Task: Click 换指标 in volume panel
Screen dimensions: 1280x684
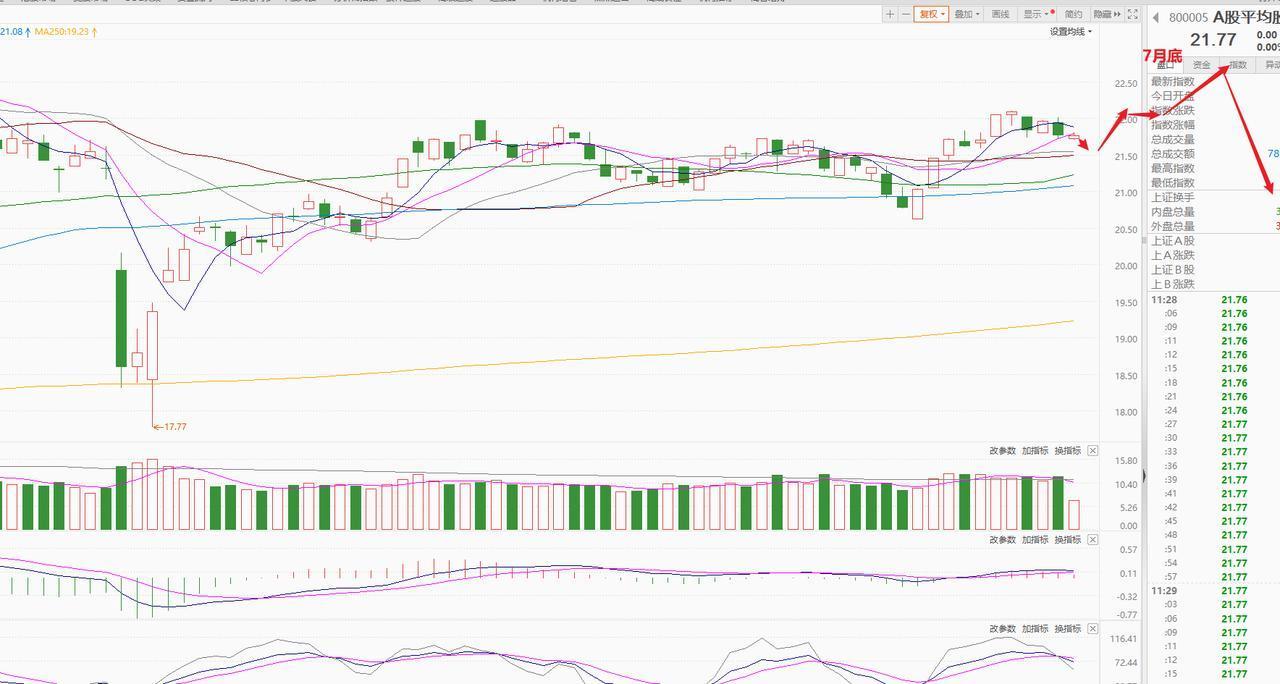Action: (1067, 451)
